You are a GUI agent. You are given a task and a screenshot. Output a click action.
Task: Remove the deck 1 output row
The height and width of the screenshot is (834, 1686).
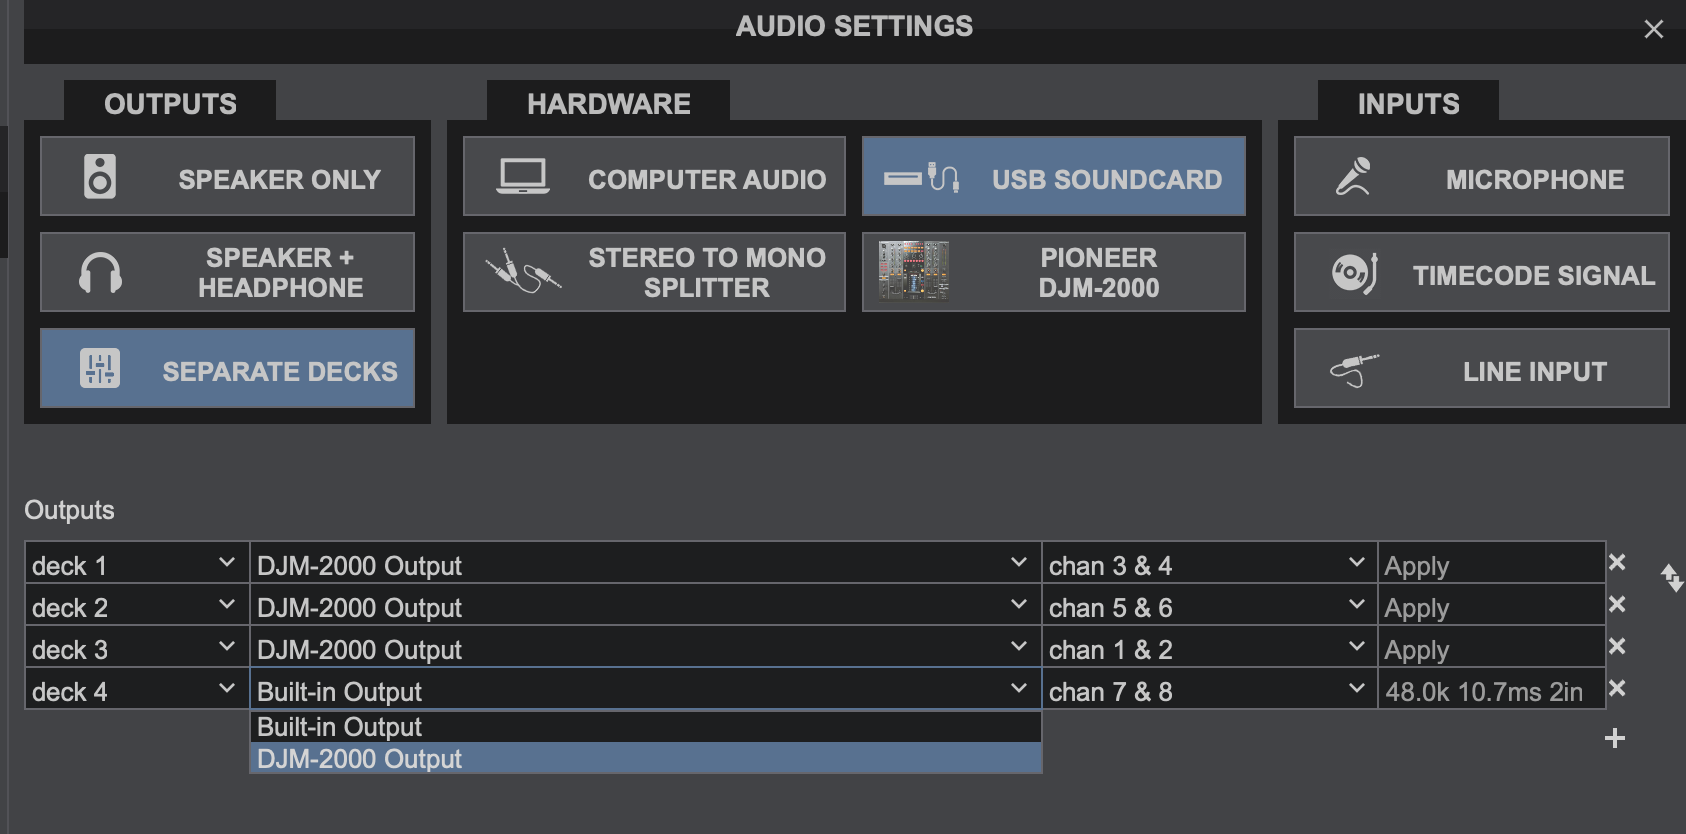pos(1617,562)
